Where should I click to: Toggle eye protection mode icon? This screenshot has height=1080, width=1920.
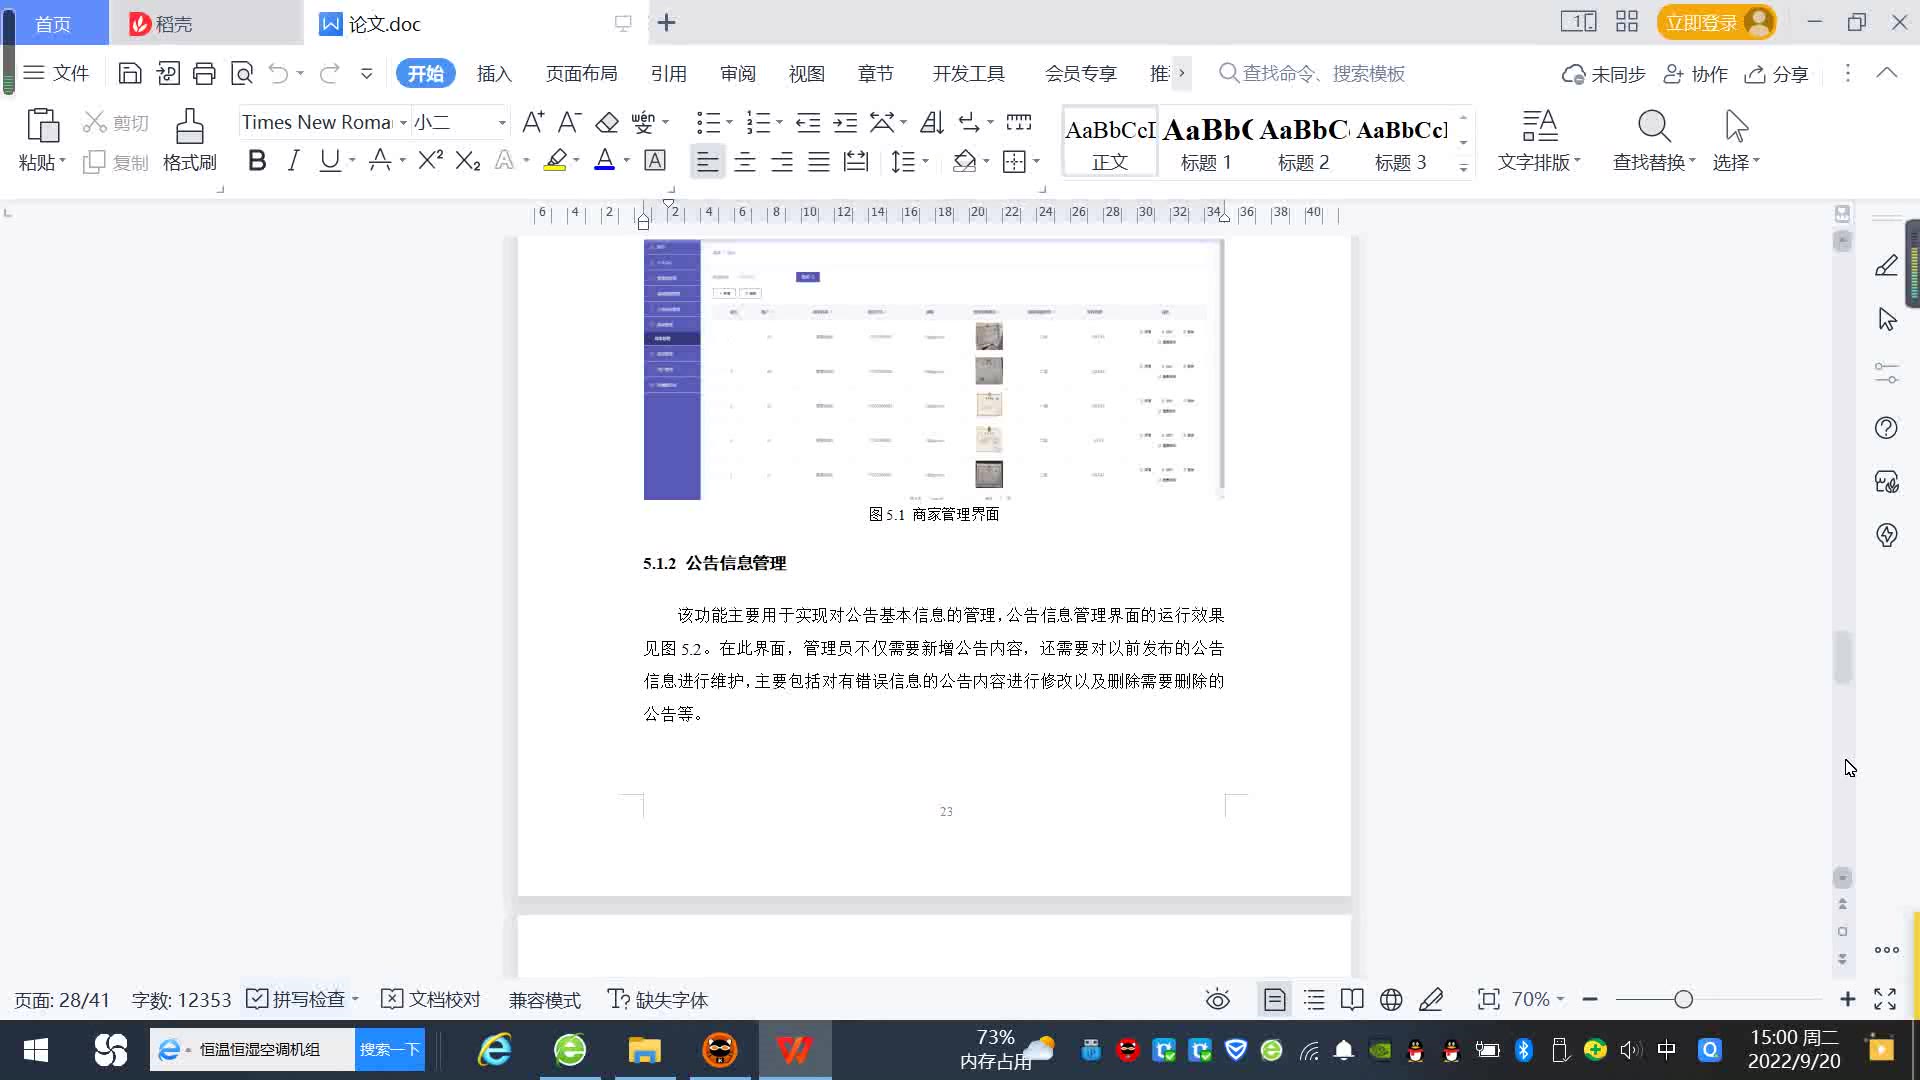pyautogui.click(x=1217, y=999)
